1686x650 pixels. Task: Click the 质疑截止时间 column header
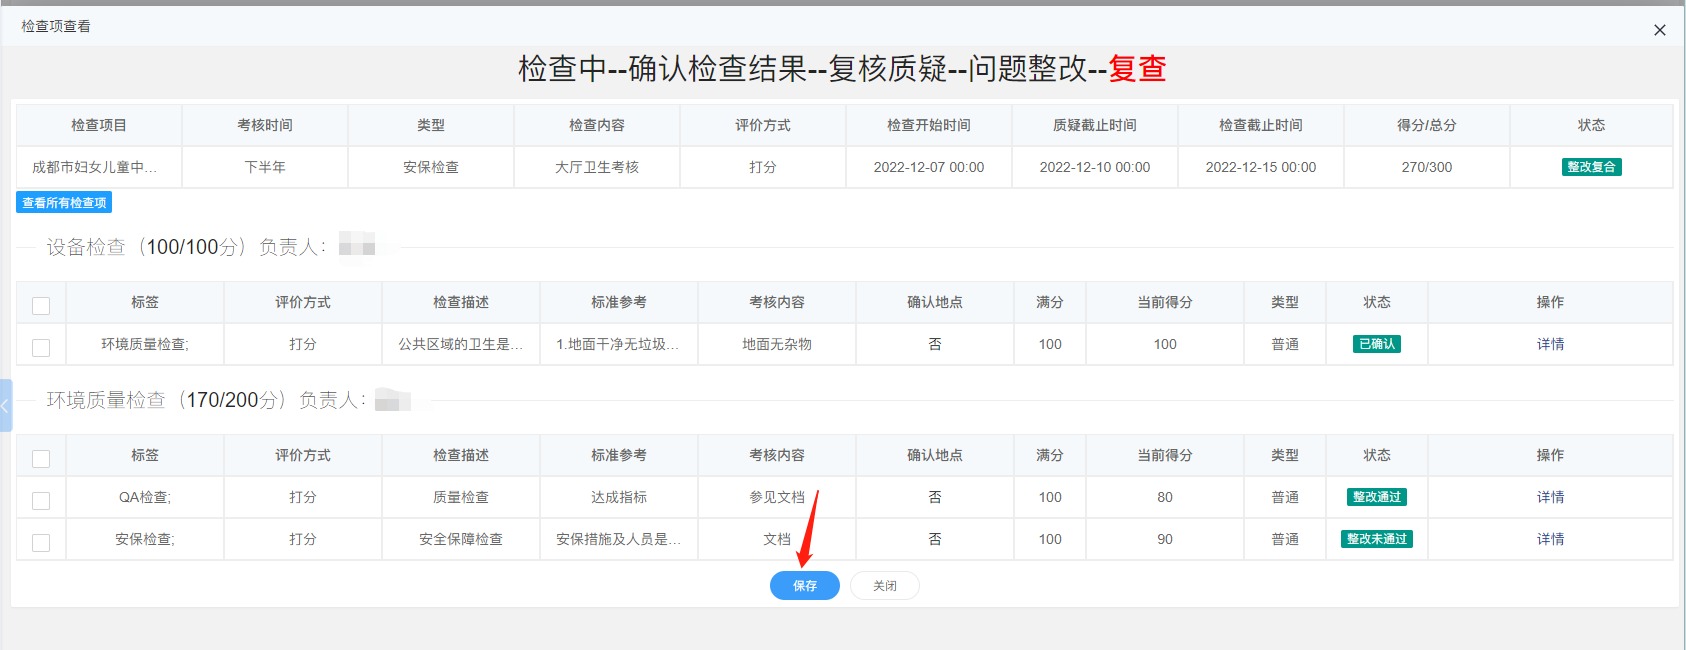tap(1095, 125)
